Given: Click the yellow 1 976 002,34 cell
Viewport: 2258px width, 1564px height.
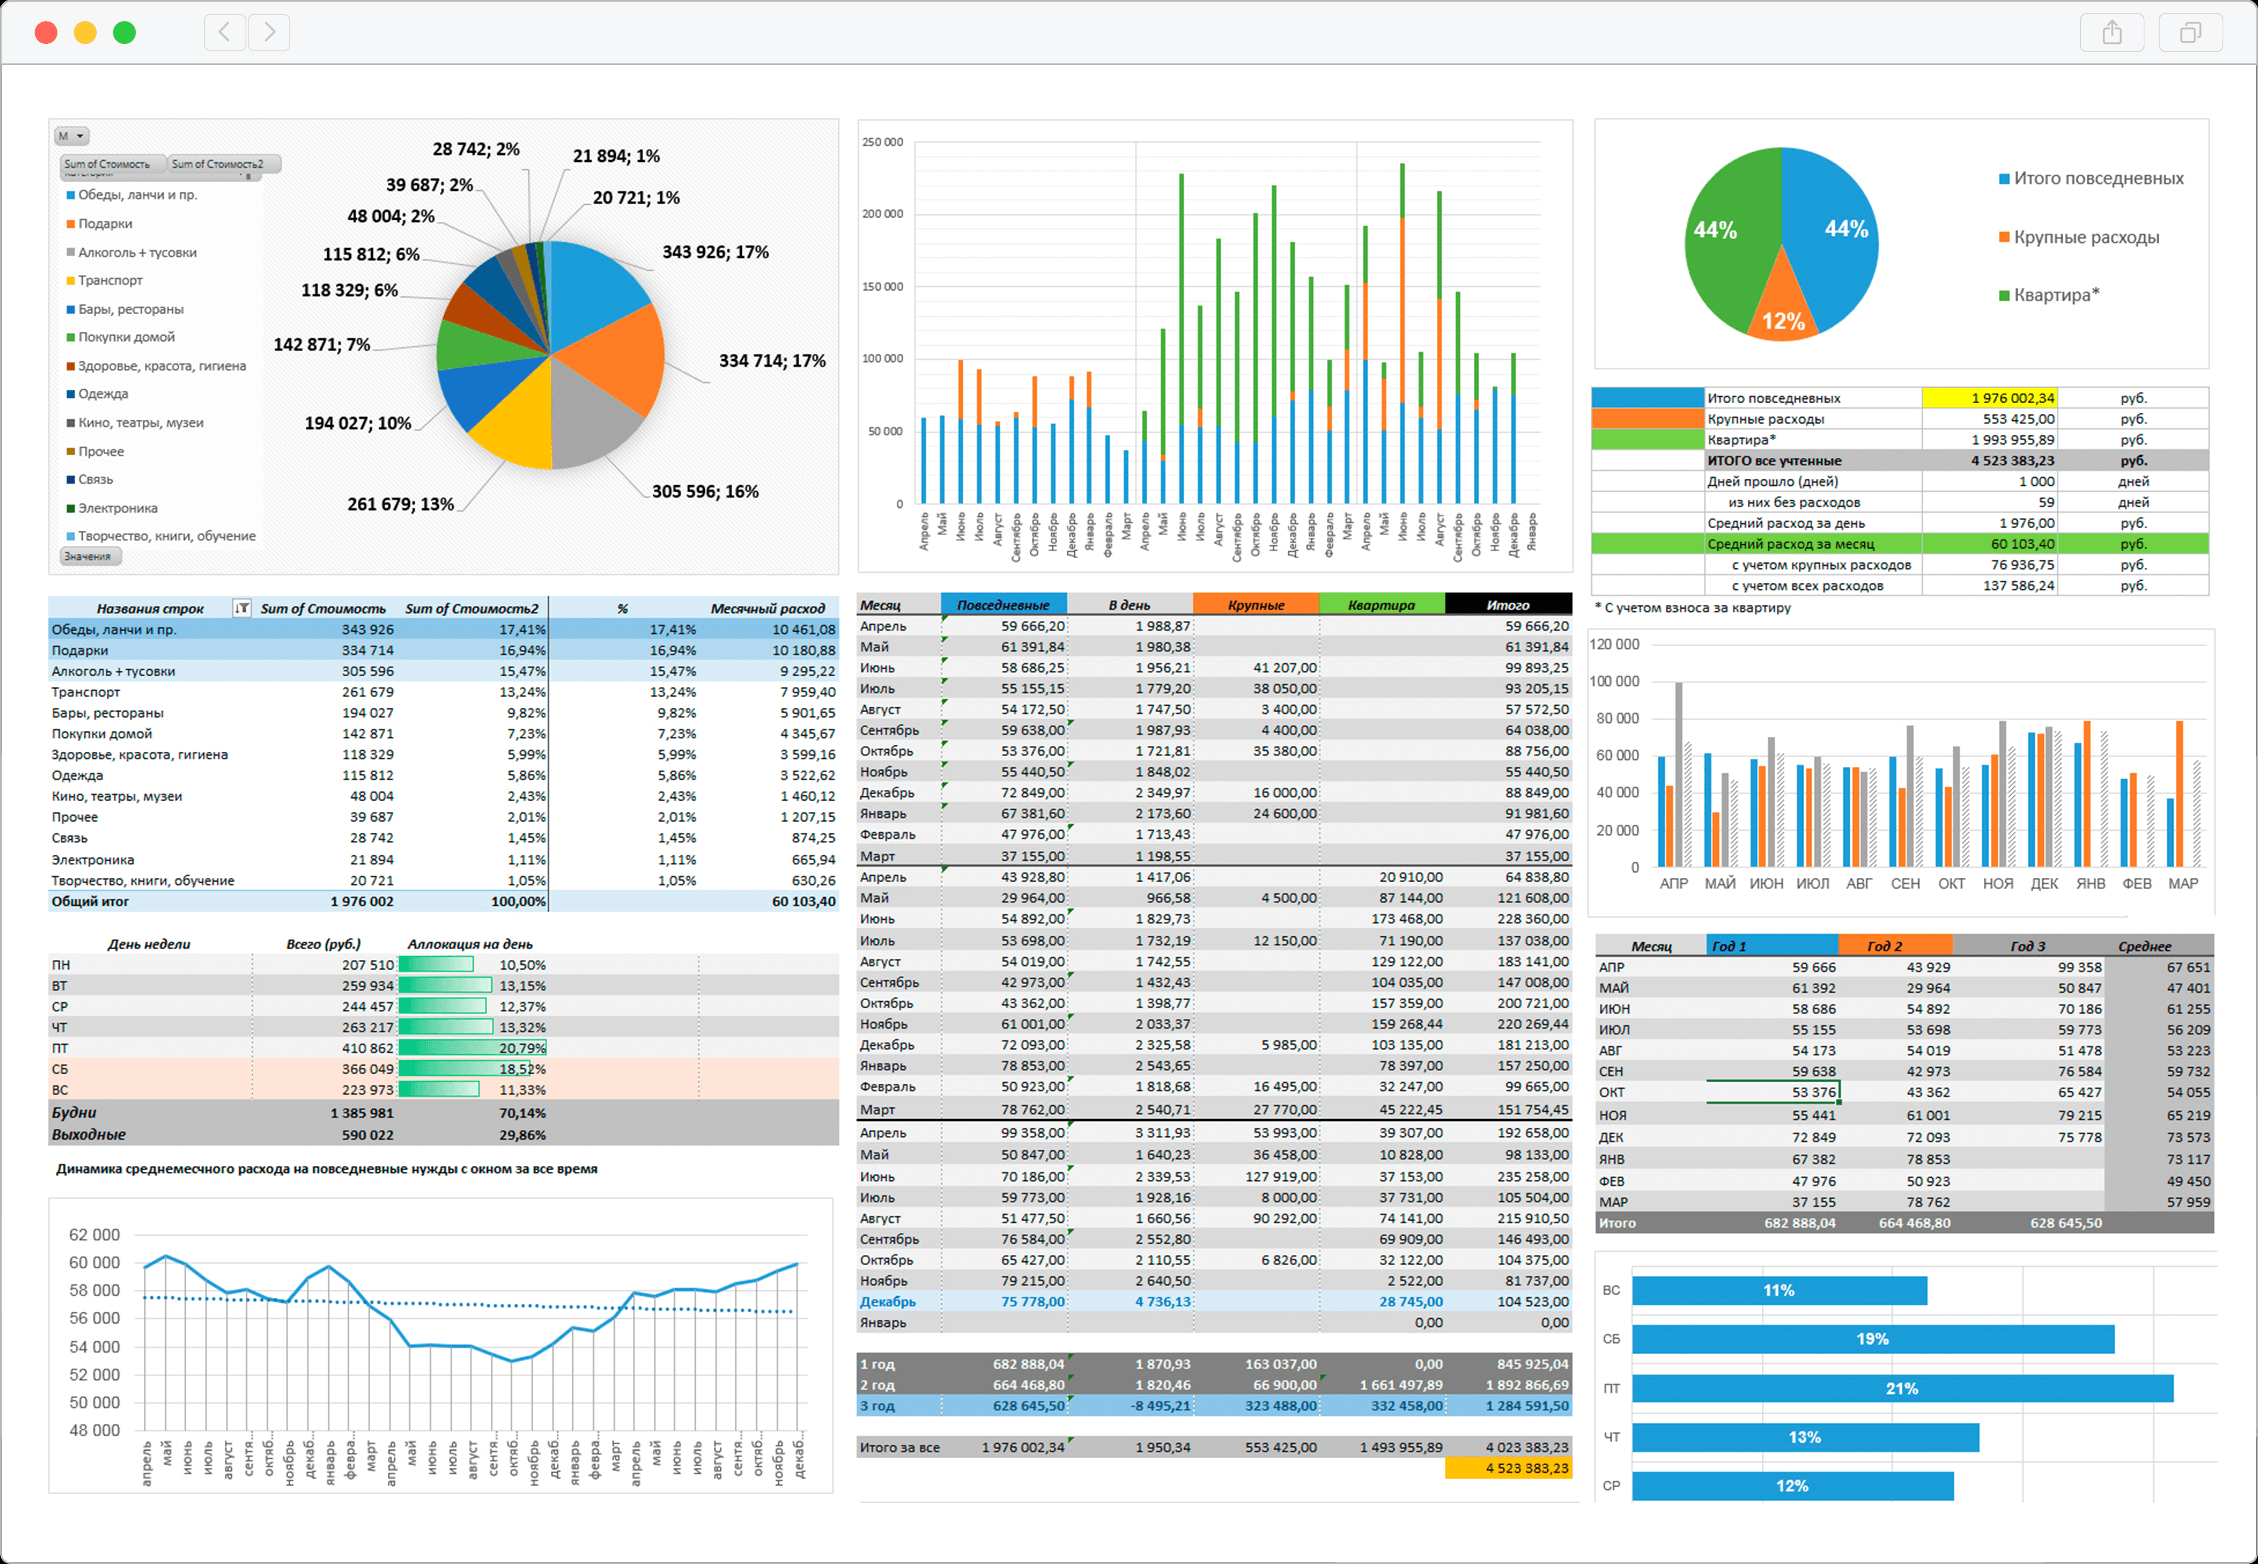Looking at the screenshot, I should (x=1988, y=398).
